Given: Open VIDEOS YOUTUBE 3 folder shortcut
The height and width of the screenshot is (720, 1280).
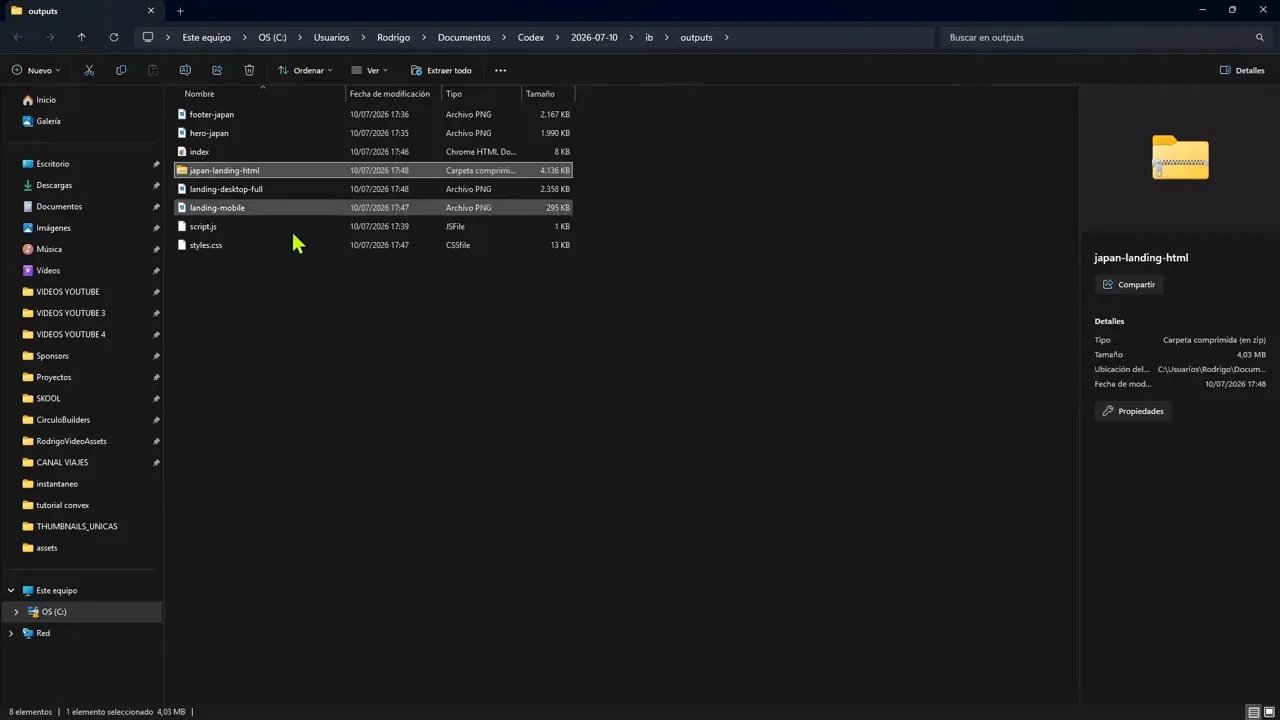Looking at the screenshot, I should (x=70, y=313).
